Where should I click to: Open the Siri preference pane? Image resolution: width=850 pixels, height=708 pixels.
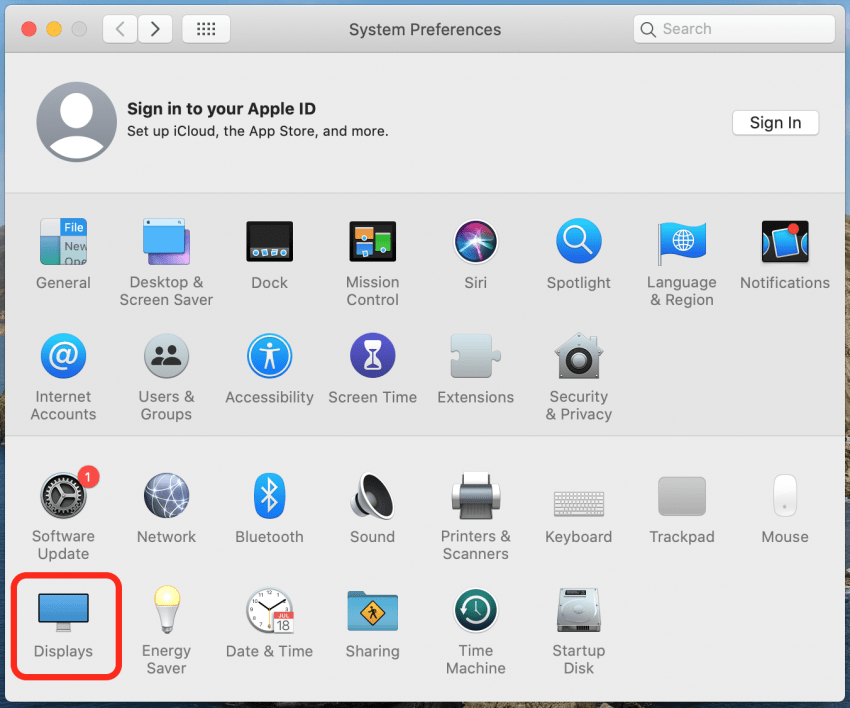[x=475, y=241]
